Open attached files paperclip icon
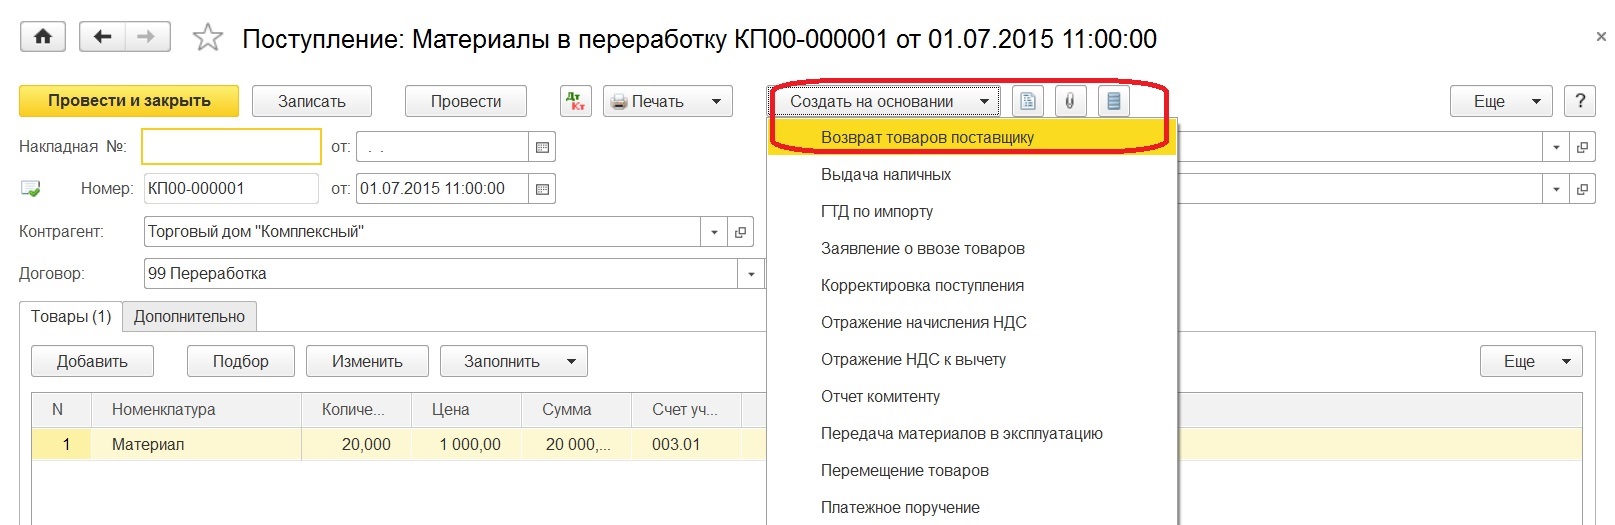Image resolution: width=1615 pixels, height=525 pixels. coord(1070,101)
